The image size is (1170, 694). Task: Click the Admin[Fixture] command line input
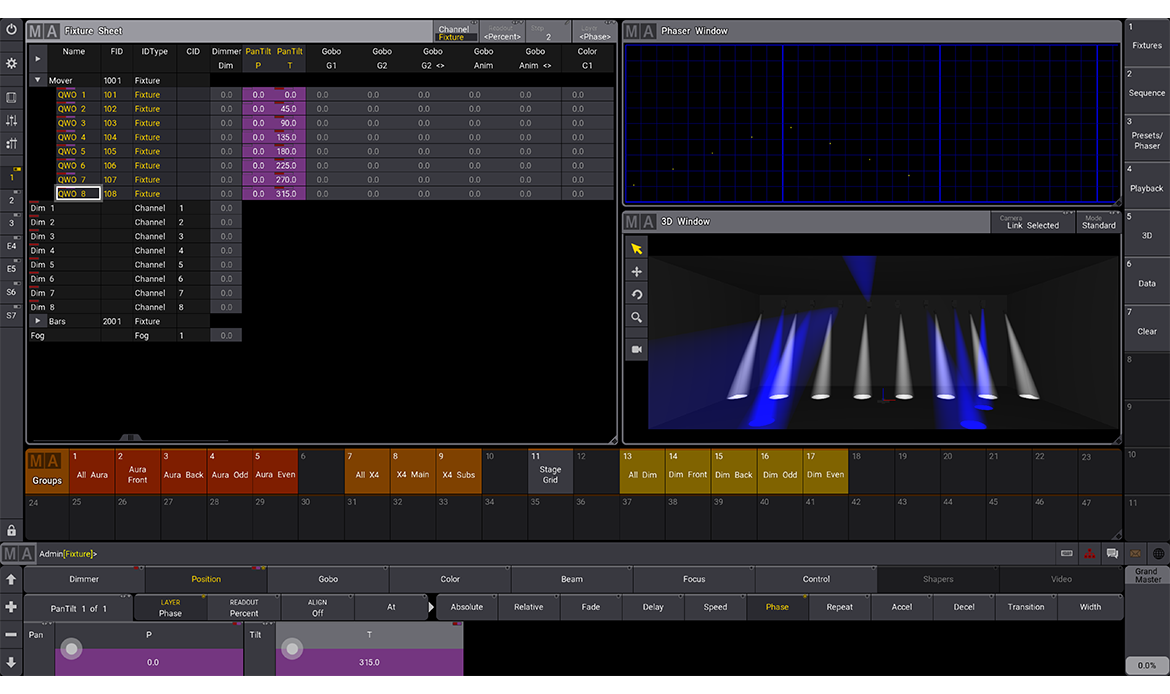(x=545, y=554)
